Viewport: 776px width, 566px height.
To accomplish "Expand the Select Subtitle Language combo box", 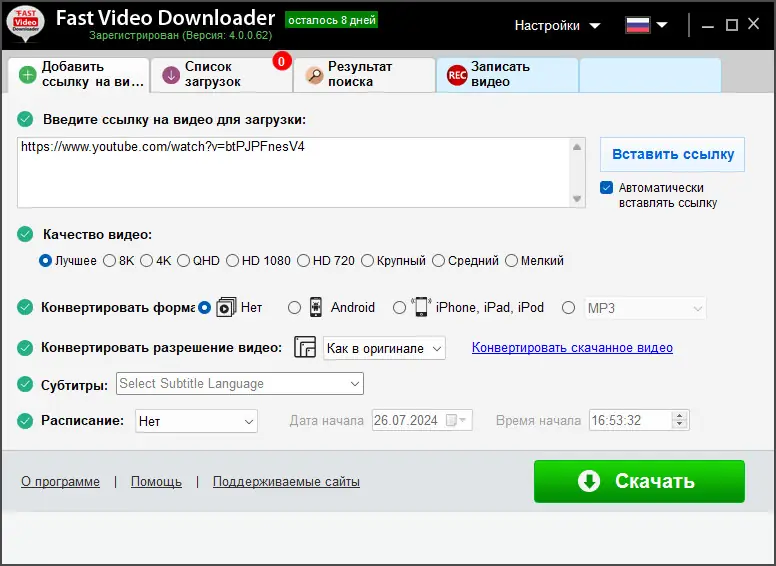I will pyautogui.click(x=240, y=384).
